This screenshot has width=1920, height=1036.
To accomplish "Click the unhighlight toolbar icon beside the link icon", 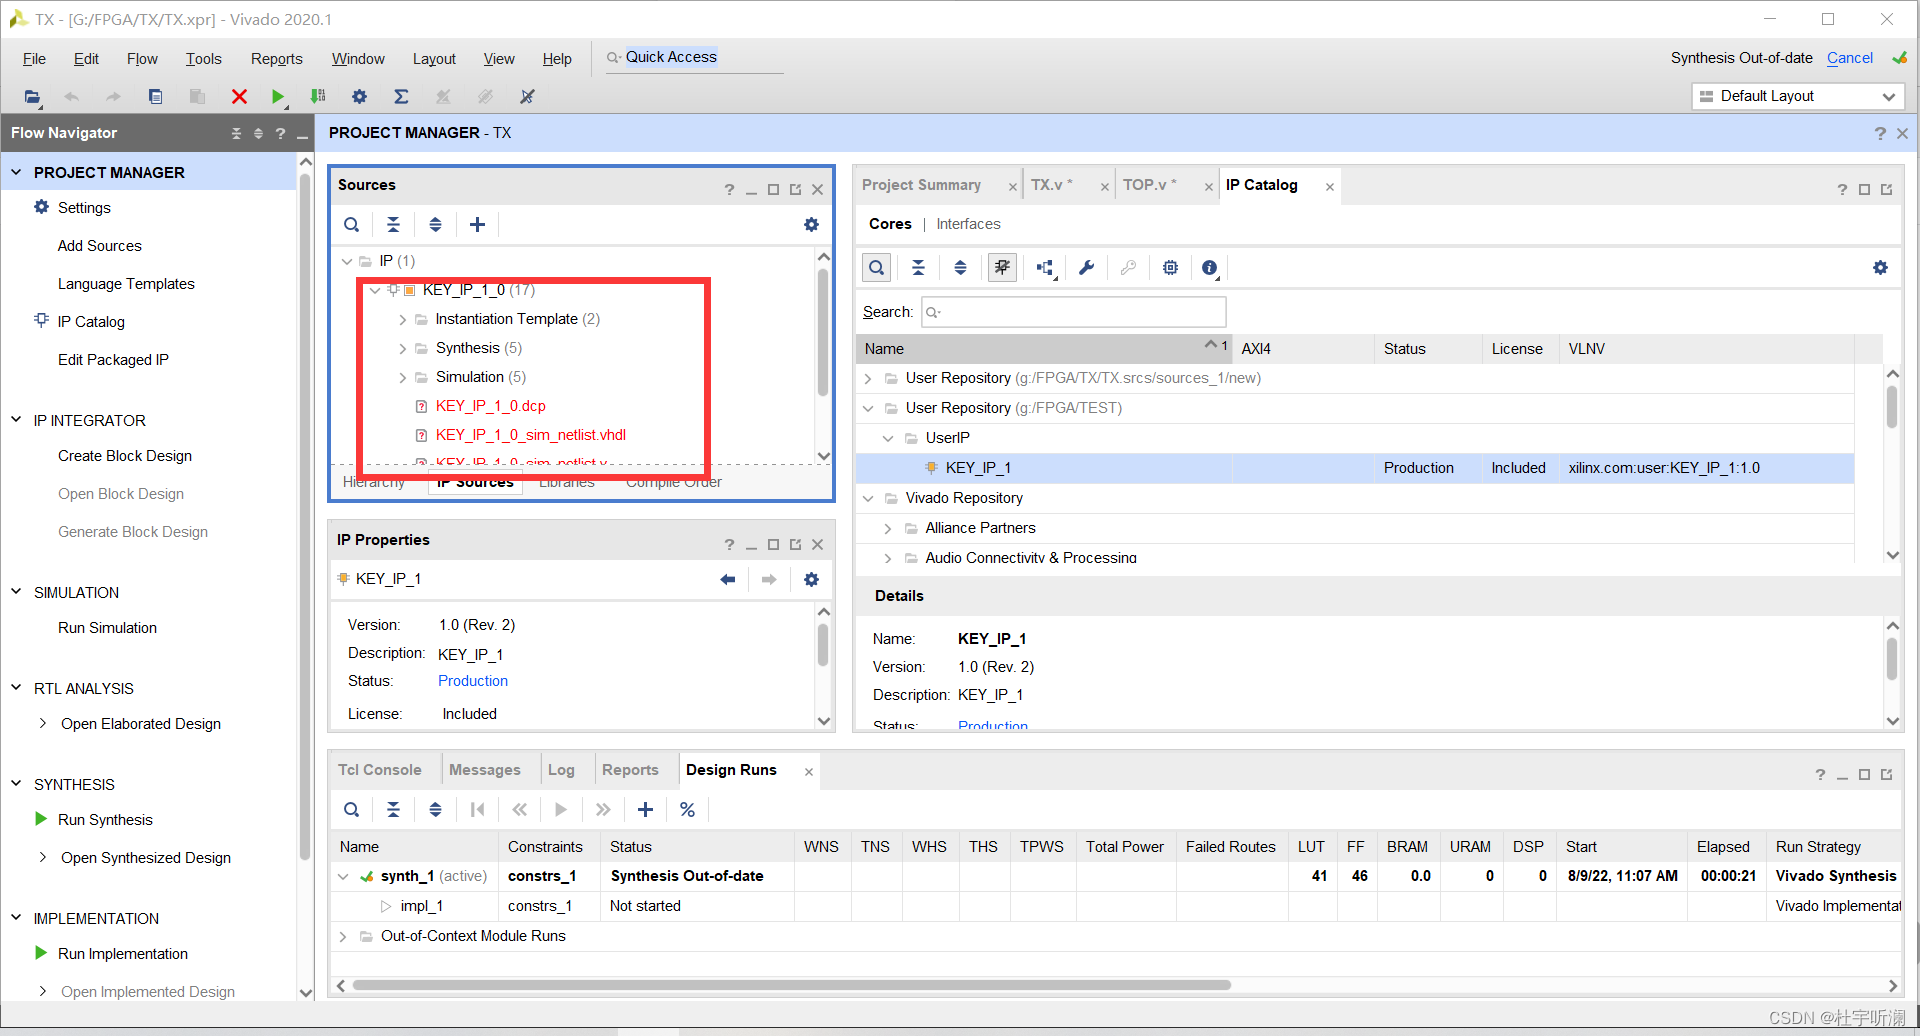I will [527, 97].
